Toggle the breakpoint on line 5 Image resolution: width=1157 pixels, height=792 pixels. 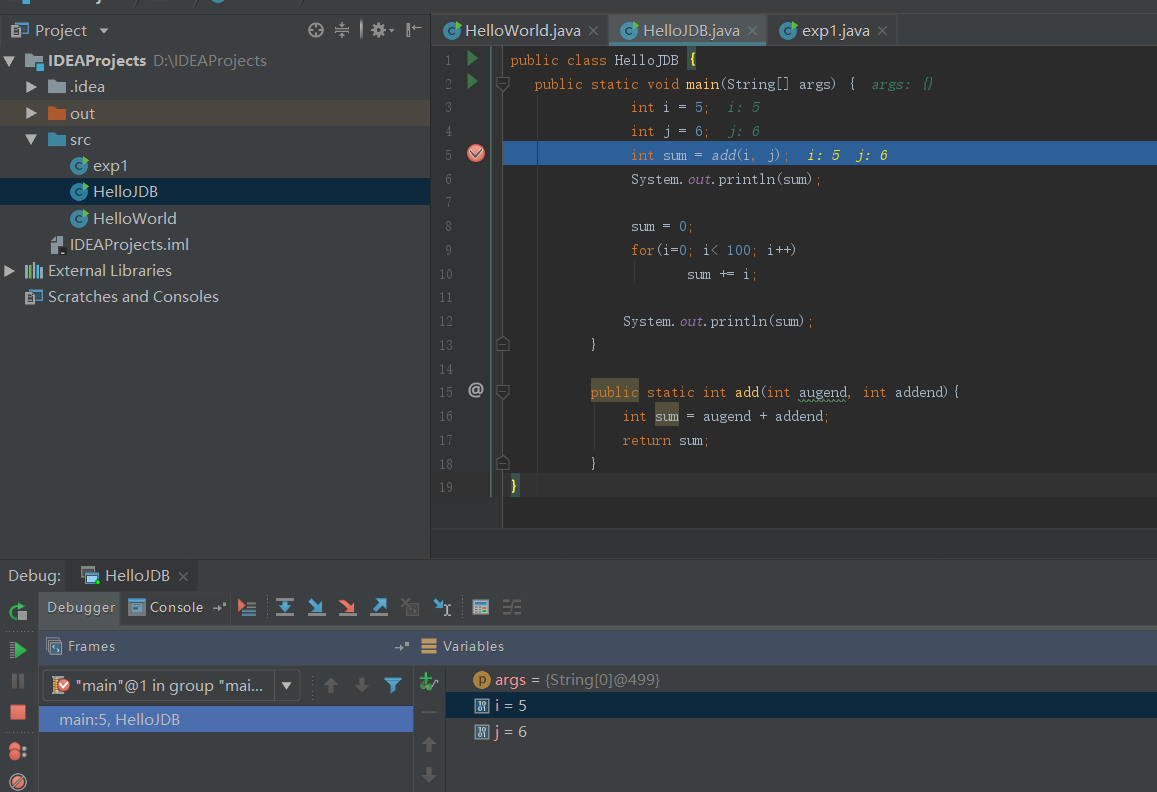pyautogui.click(x=476, y=154)
